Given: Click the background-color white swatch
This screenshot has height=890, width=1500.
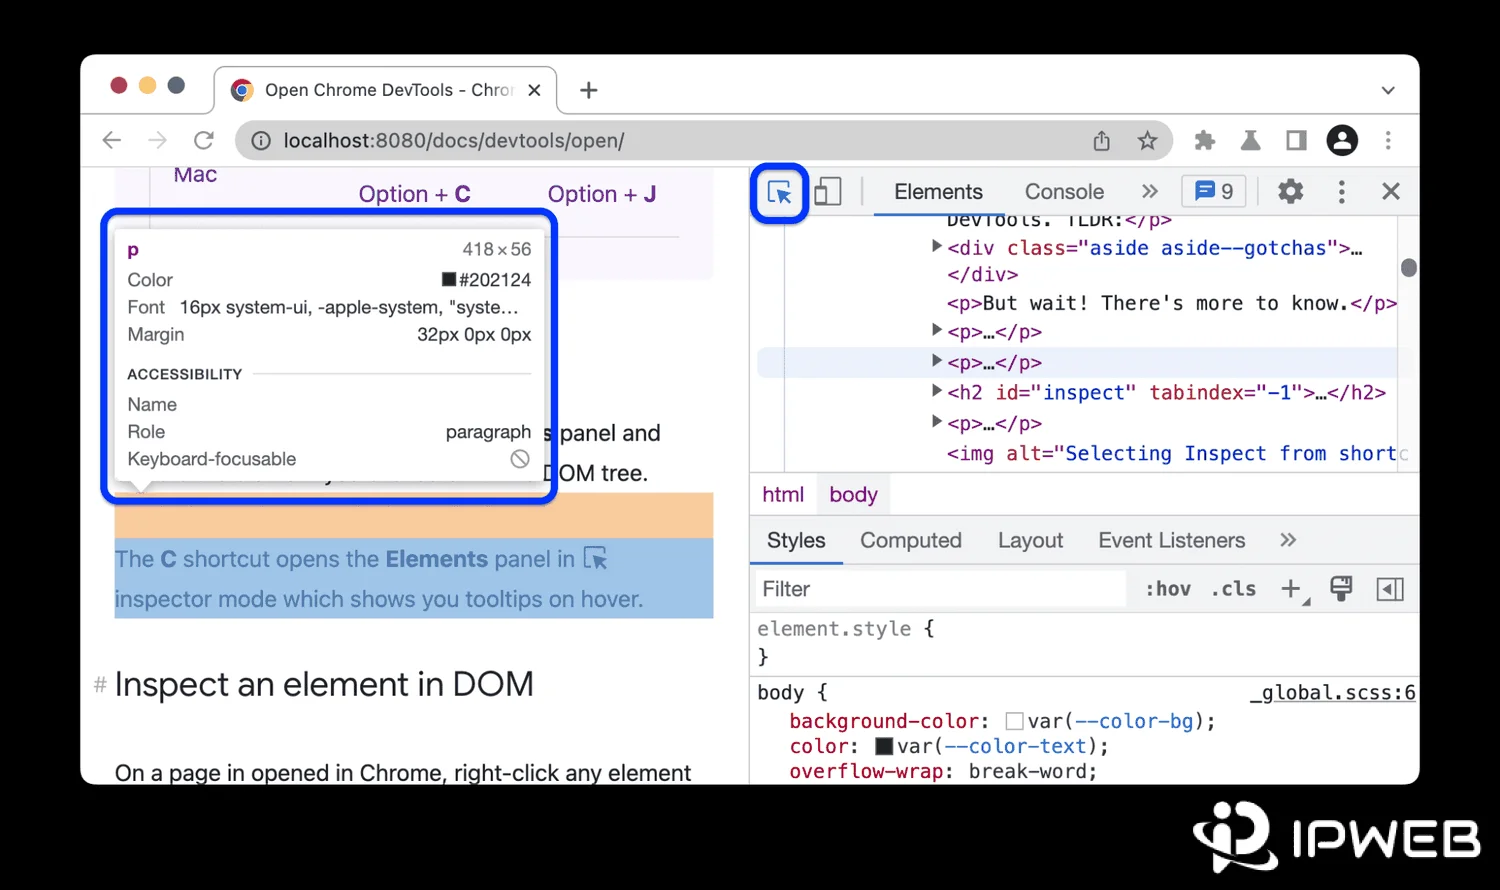Looking at the screenshot, I should click(x=1014, y=721).
